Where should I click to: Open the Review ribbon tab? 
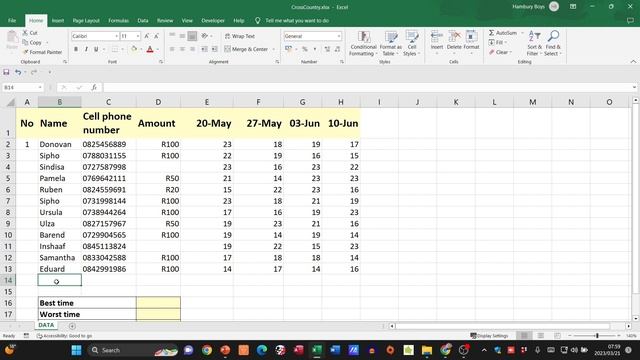click(x=165, y=20)
